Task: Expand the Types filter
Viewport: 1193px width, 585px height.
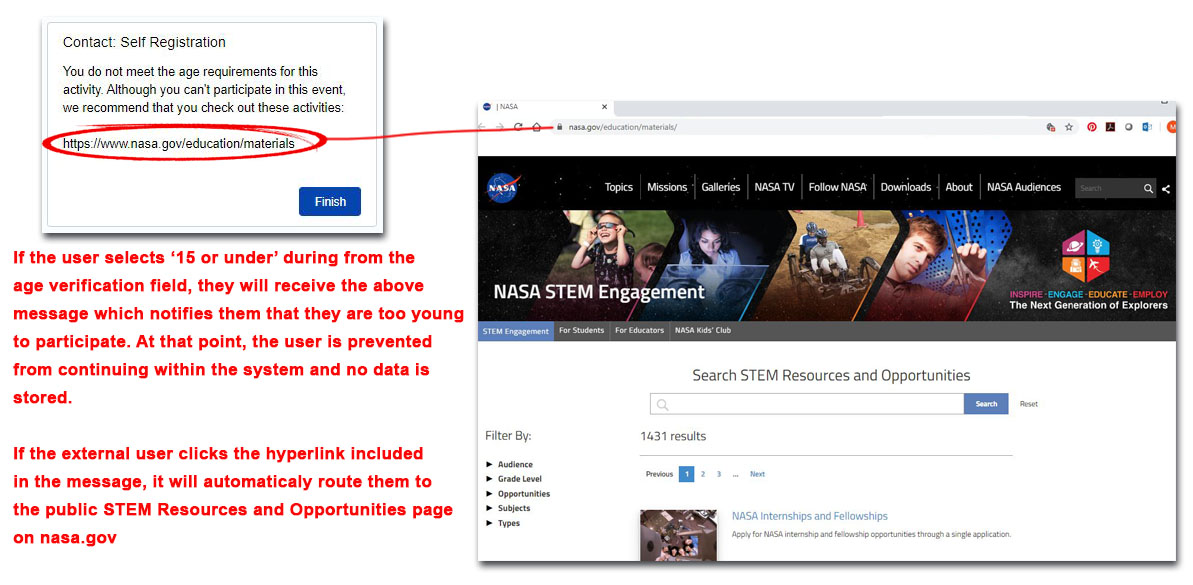Action: tap(508, 523)
